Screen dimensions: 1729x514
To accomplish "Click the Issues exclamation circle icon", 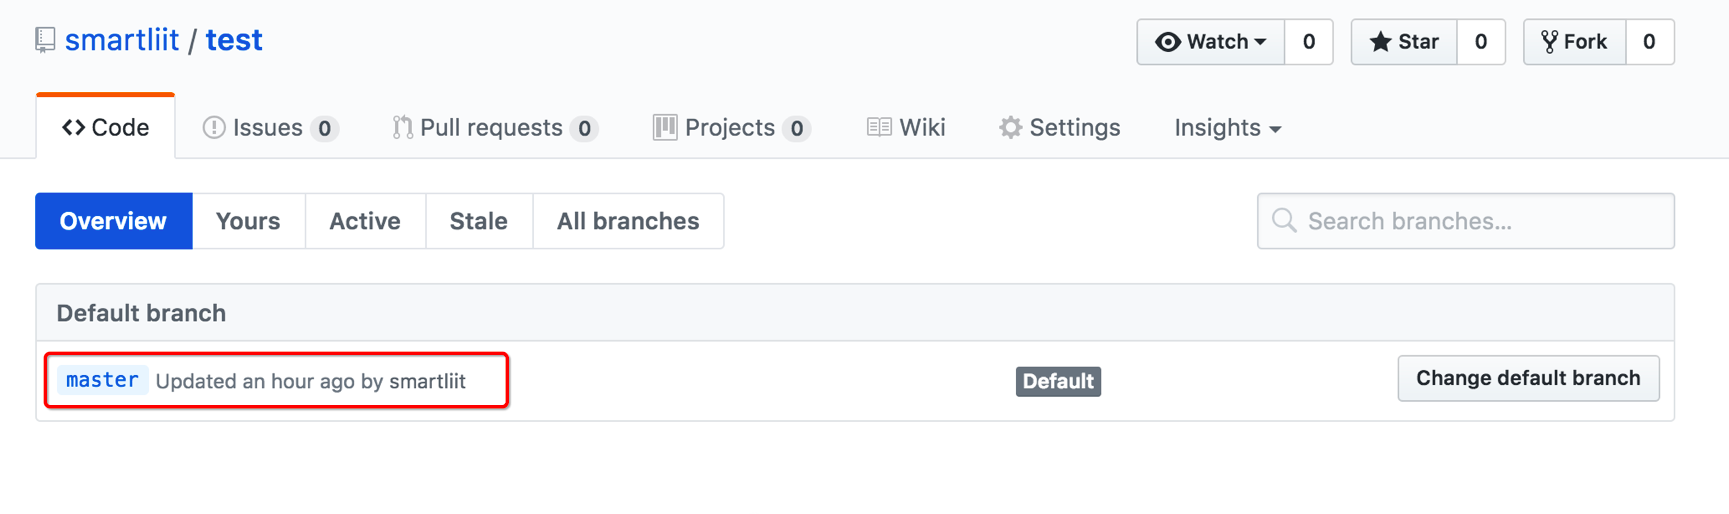I will point(214,128).
